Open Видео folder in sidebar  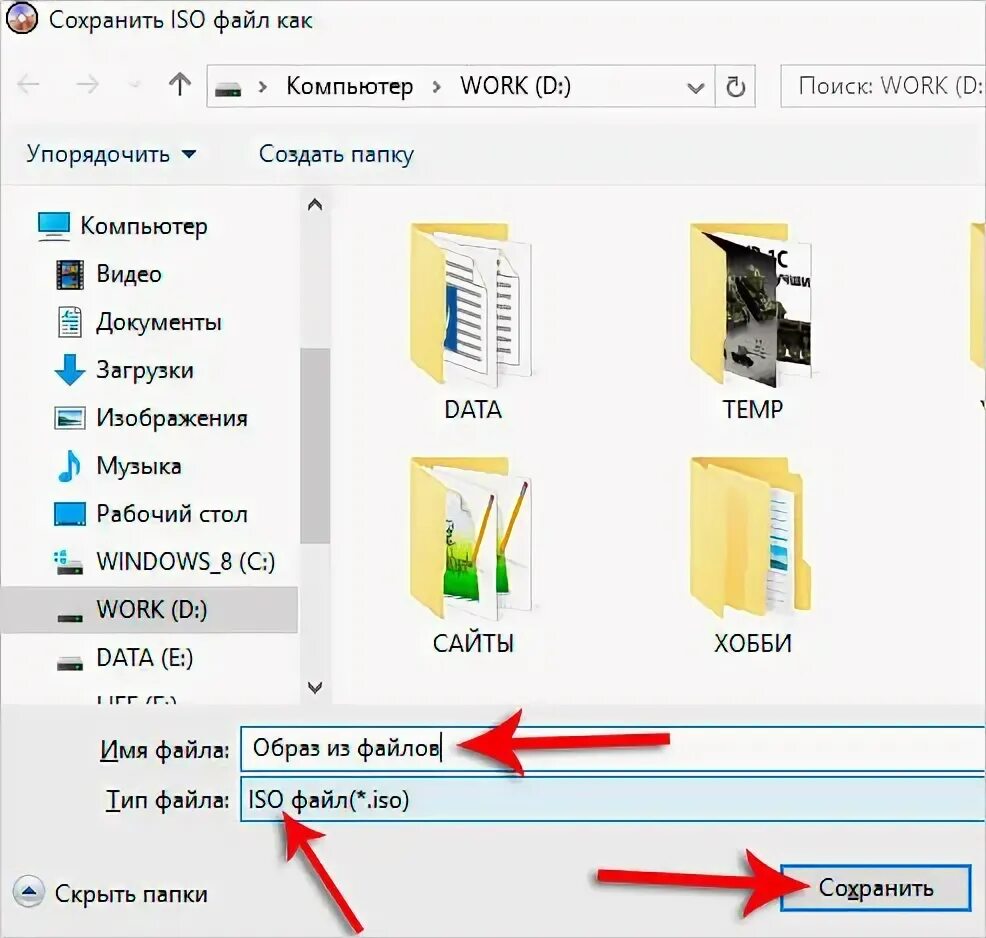pyautogui.click(x=129, y=274)
